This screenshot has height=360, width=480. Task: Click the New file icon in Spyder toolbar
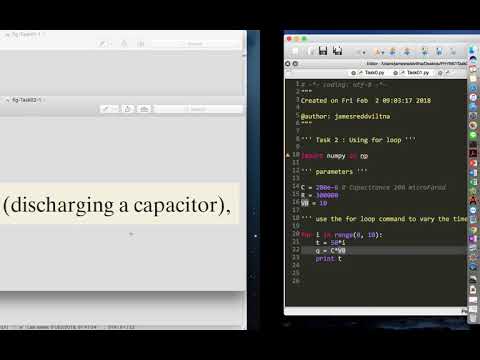click(x=295, y=51)
